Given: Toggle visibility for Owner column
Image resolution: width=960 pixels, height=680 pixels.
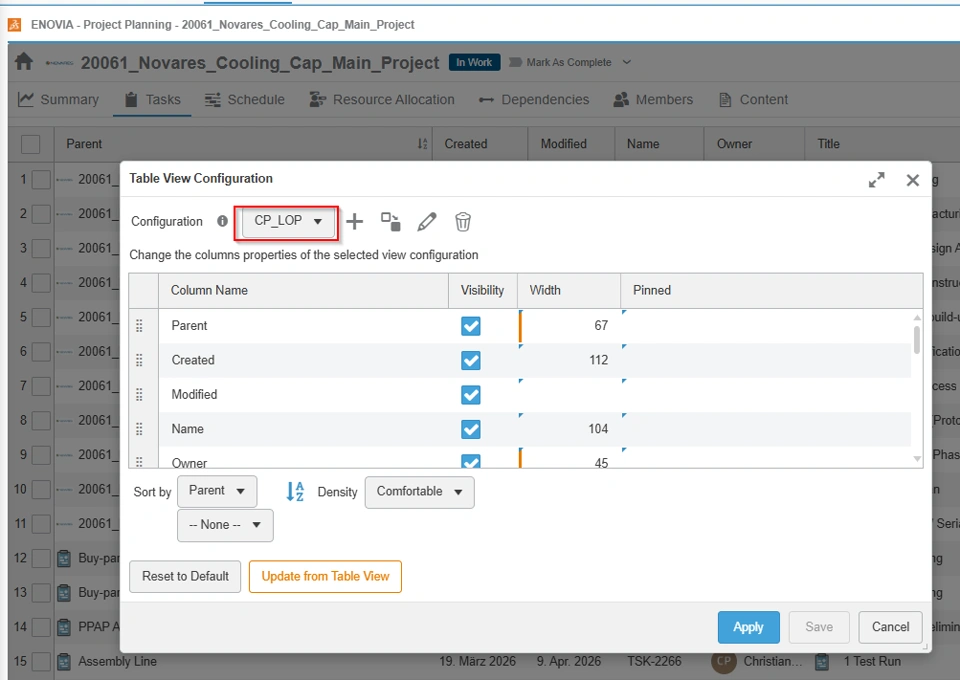Looking at the screenshot, I should click(471, 461).
